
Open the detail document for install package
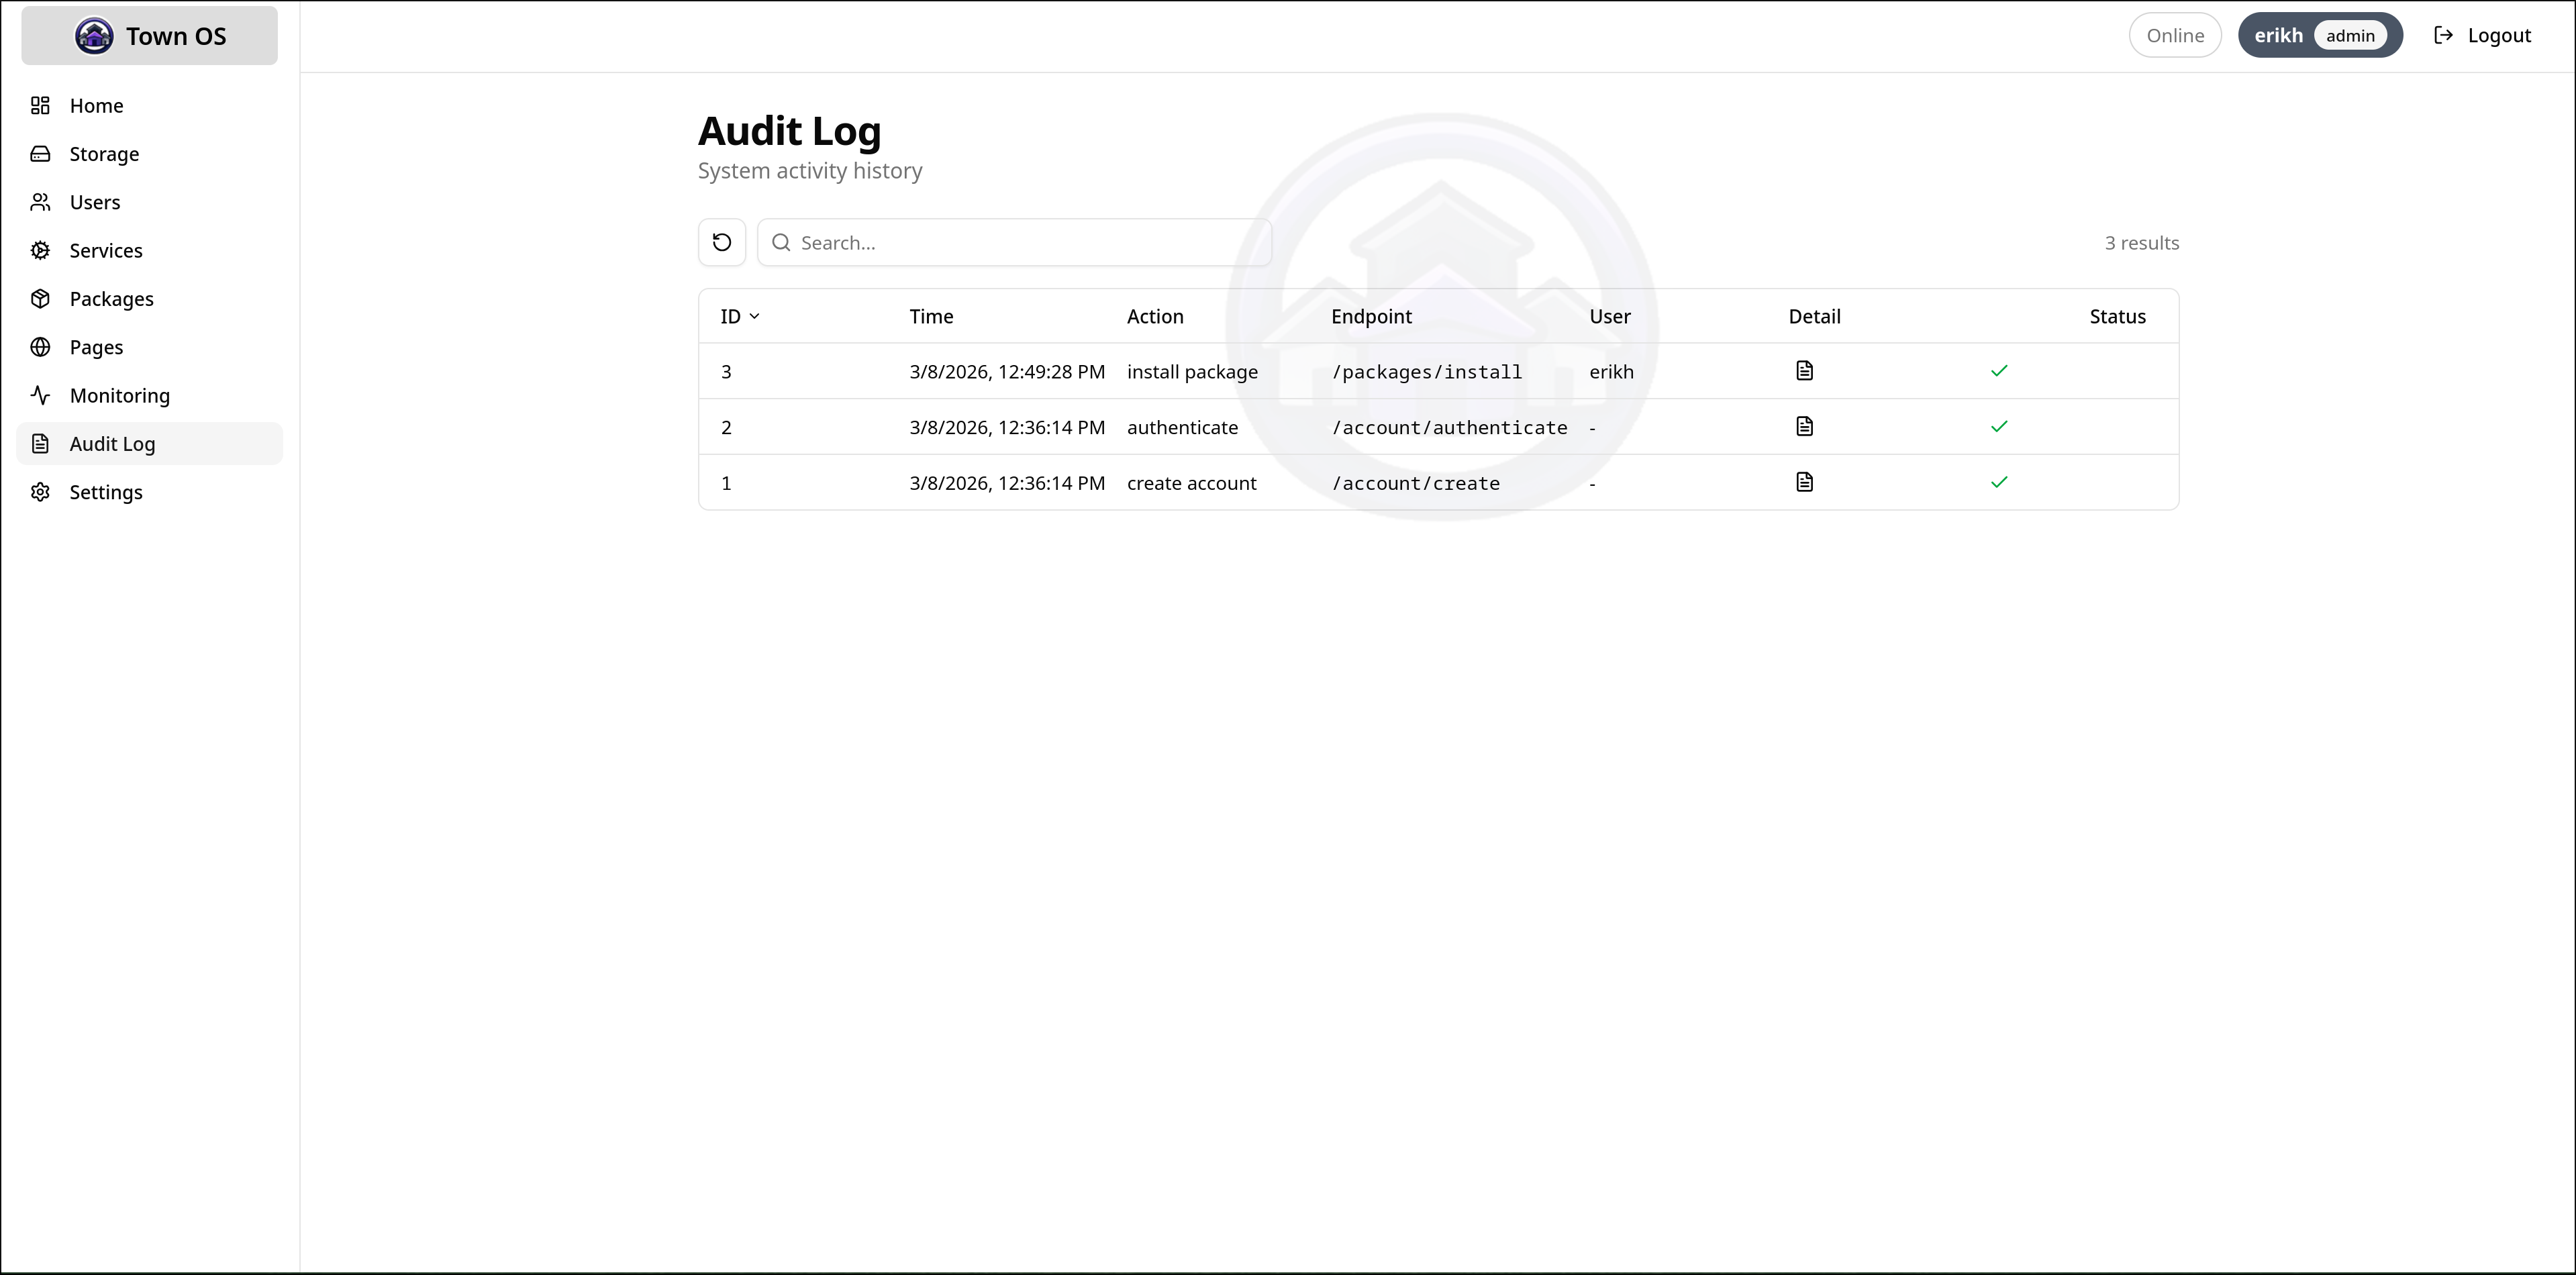[x=1805, y=370]
